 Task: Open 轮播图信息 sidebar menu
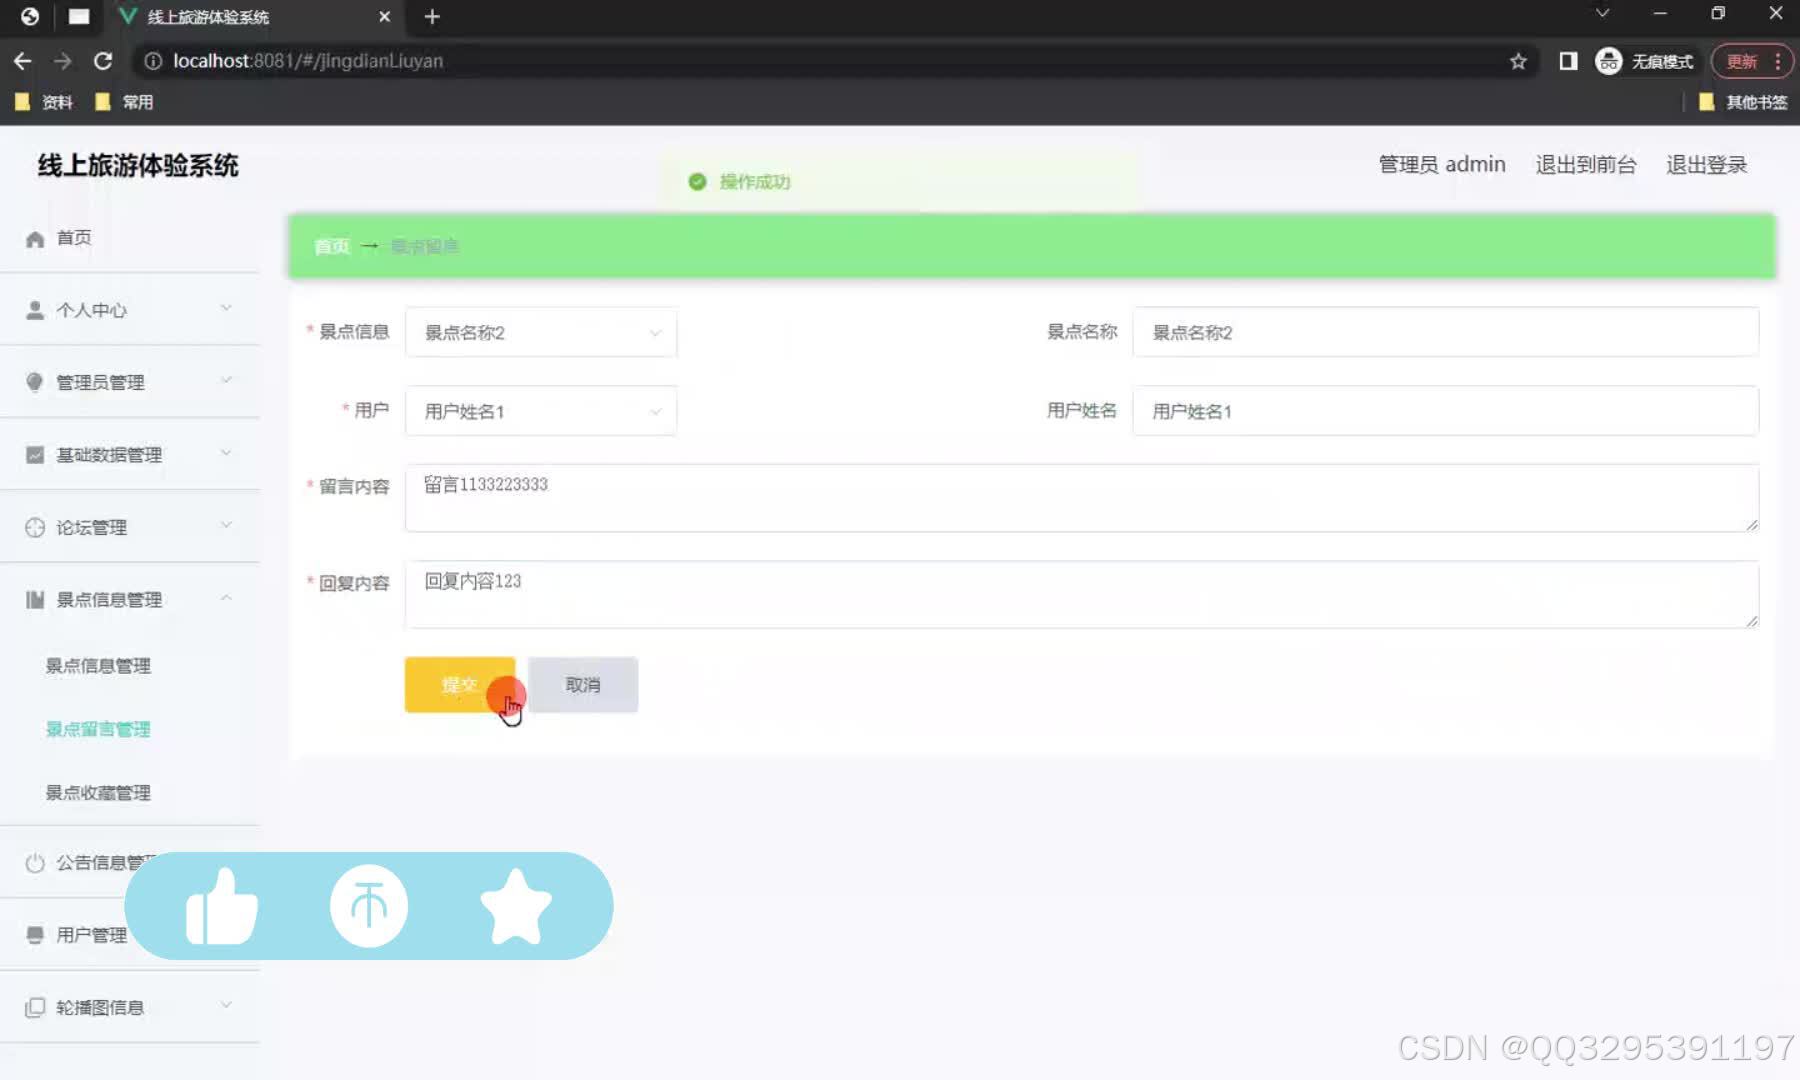click(130, 1007)
